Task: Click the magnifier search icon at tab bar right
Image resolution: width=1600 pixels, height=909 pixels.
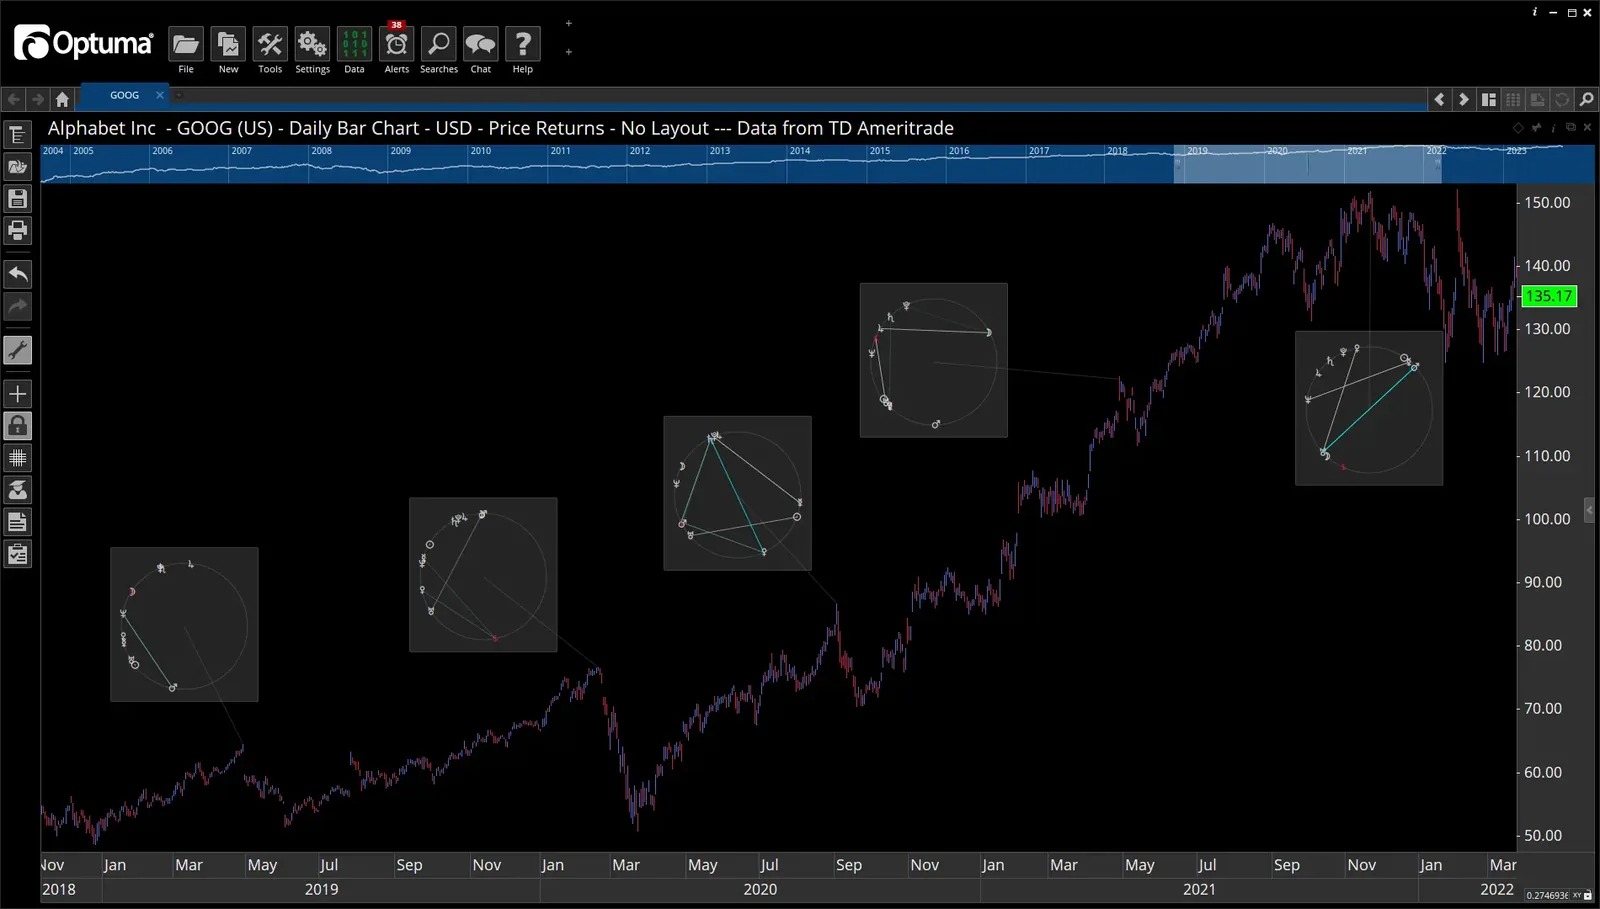Action: (x=1586, y=99)
